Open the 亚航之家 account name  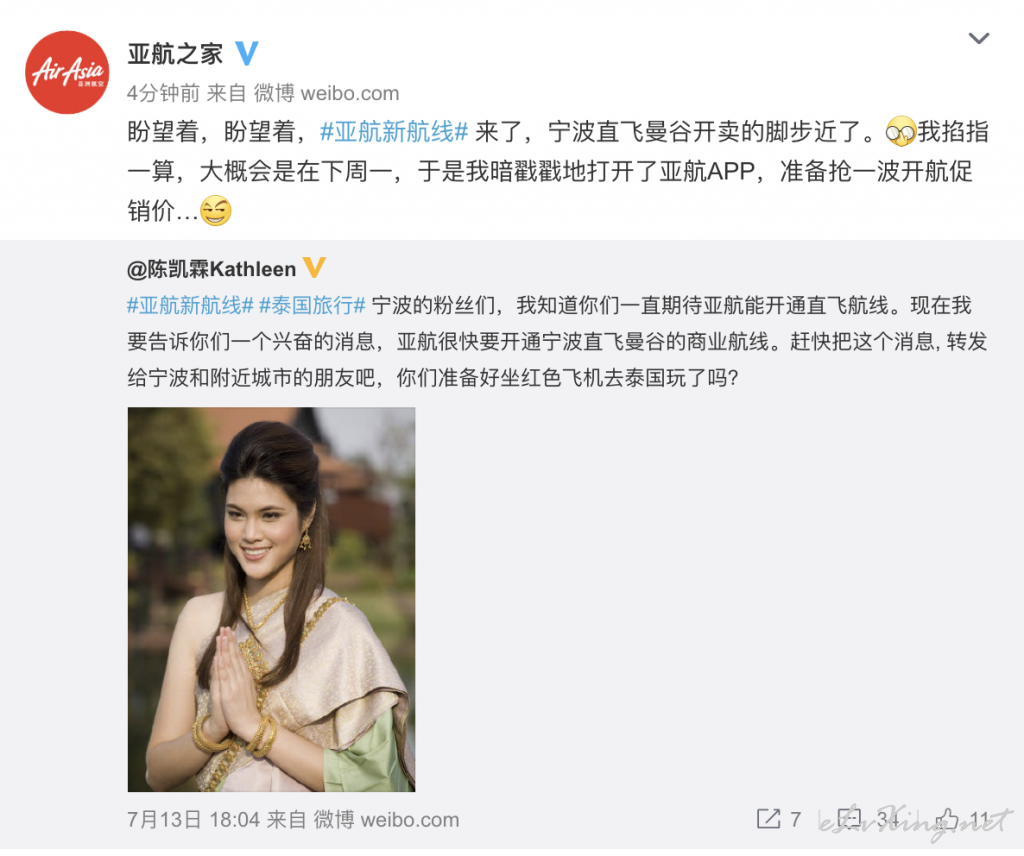[175, 54]
